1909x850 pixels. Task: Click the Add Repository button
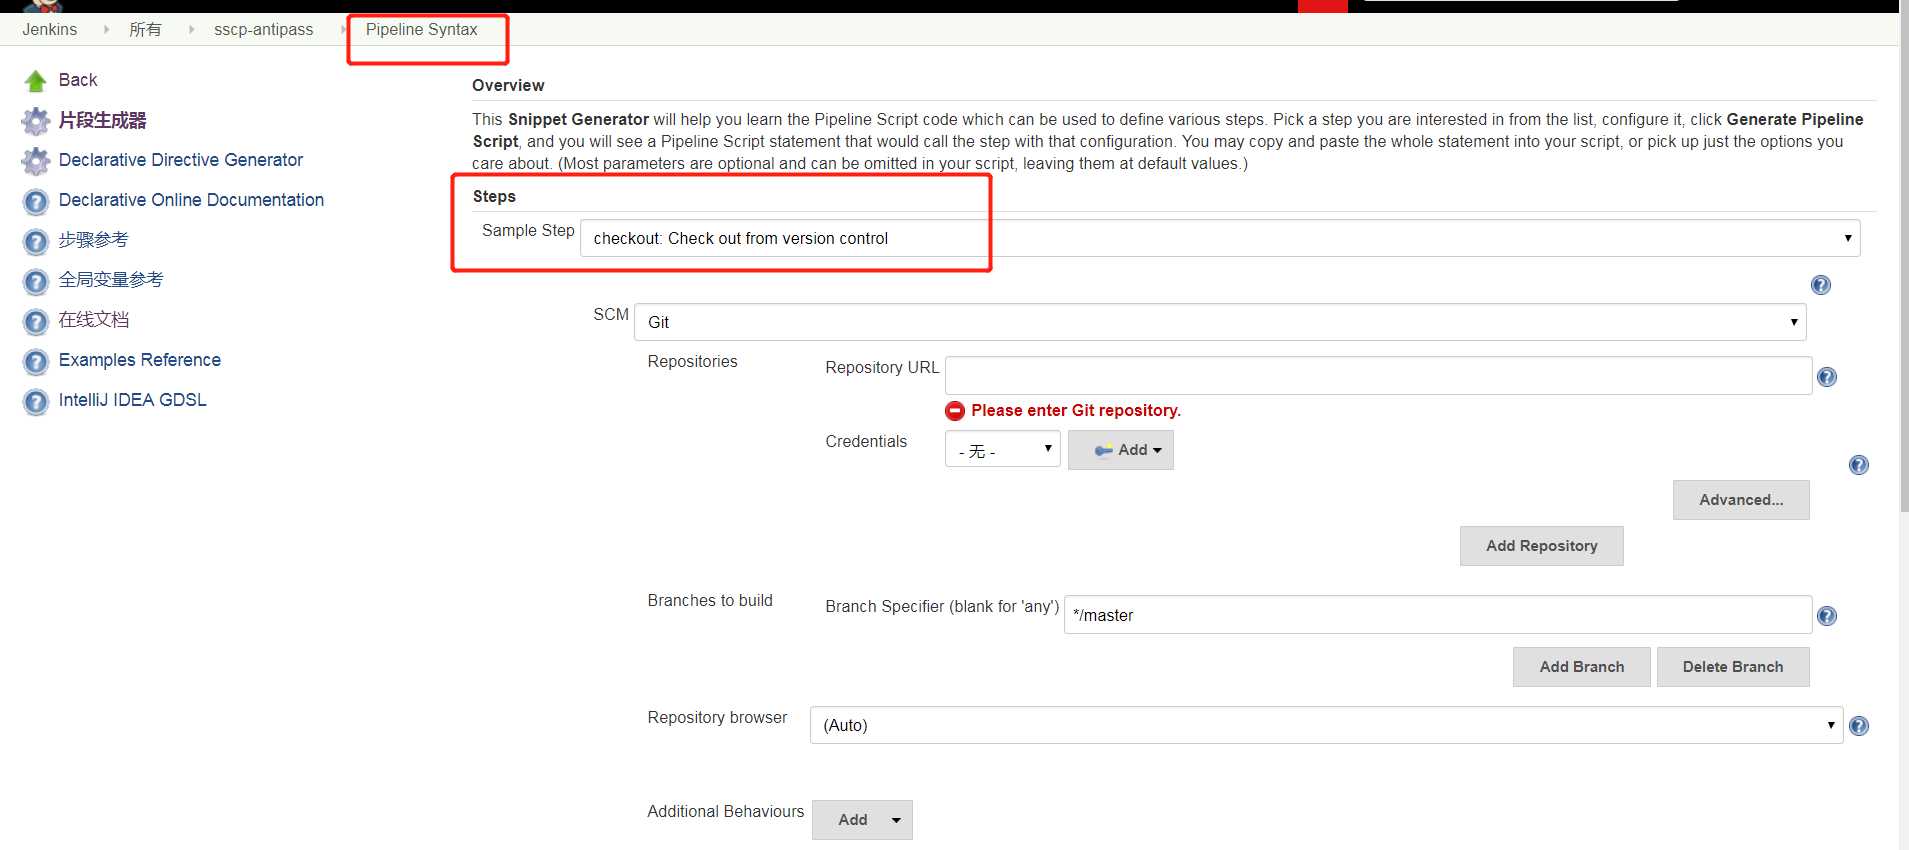pyautogui.click(x=1541, y=546)
